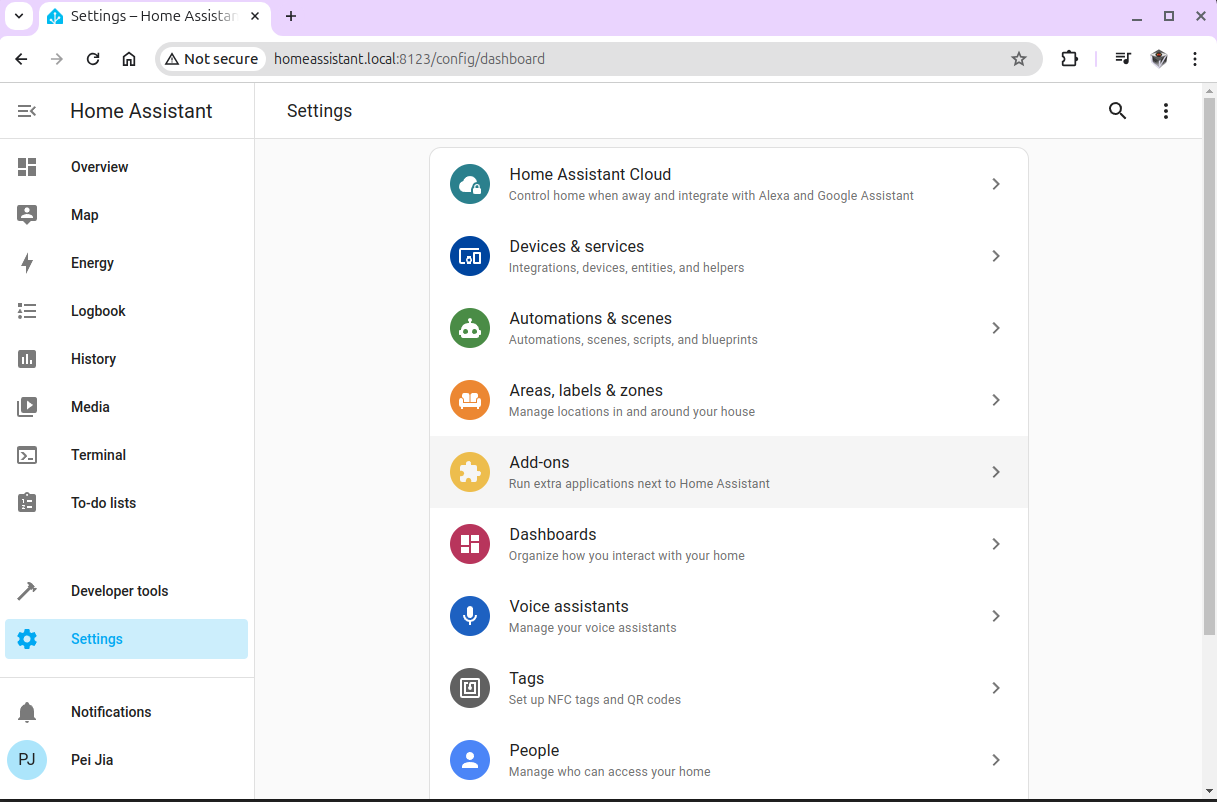Open Home Assistant Cloud settings
This screenshot has width=1217, height=802.
pos(729,184)
